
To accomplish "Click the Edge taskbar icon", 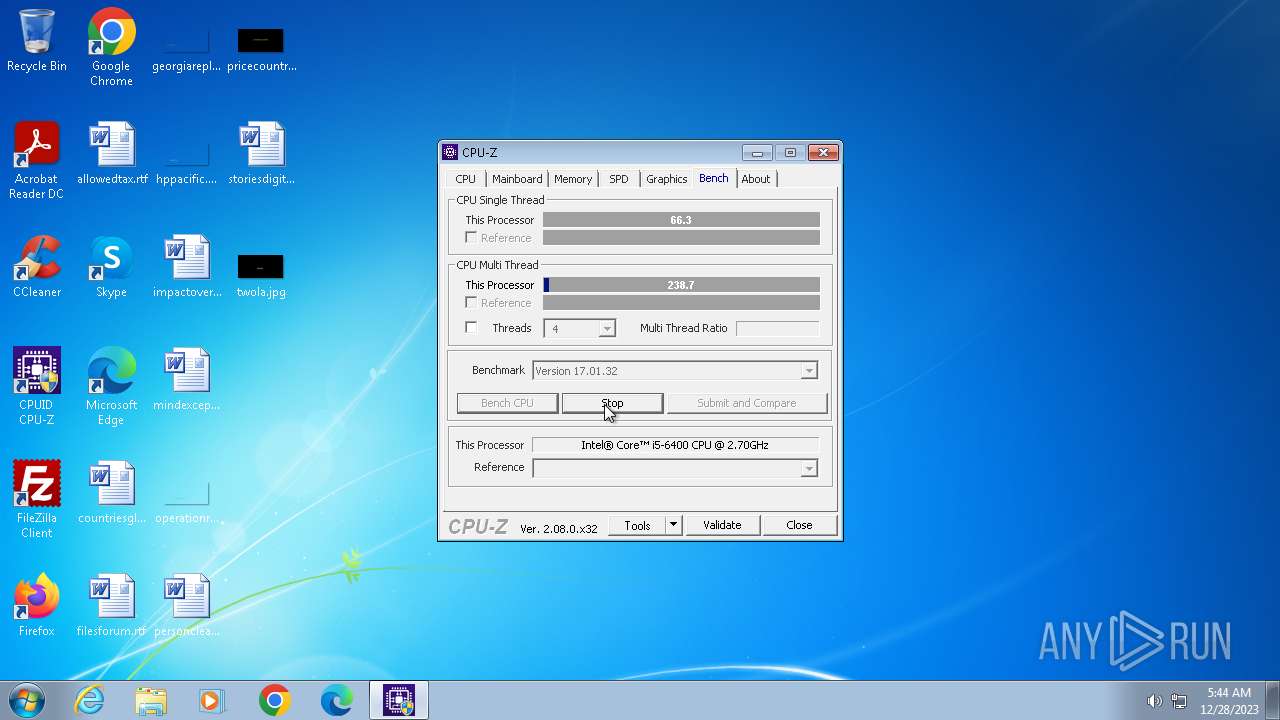I will [x=336, y=700].
